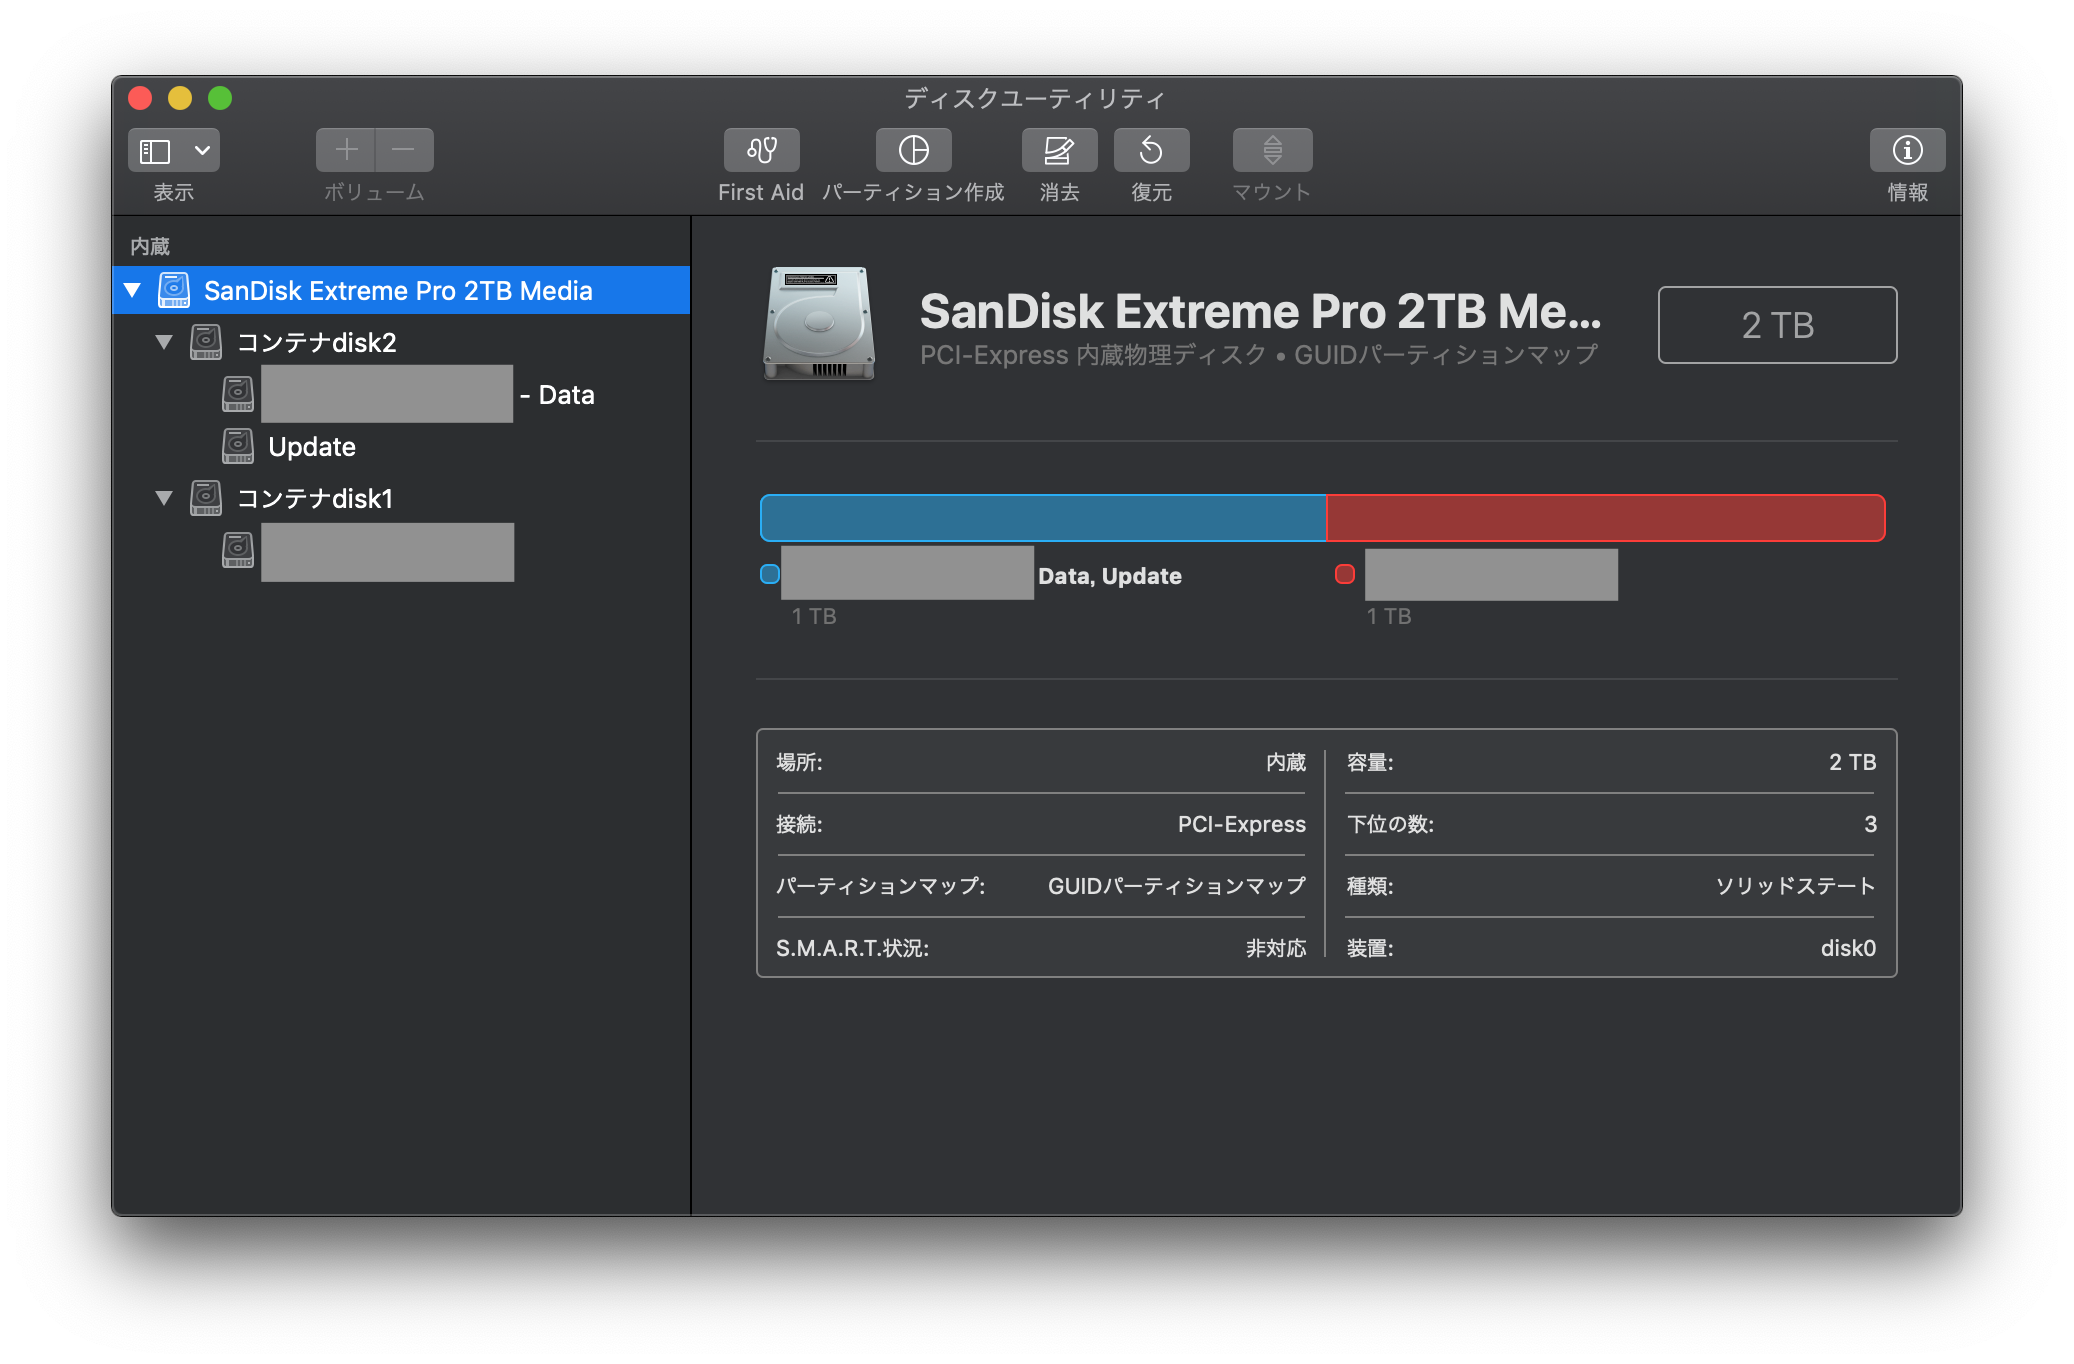
Task: Collapse the コンテナdisk1 tree triangle
Action: (x=164, y=498)
